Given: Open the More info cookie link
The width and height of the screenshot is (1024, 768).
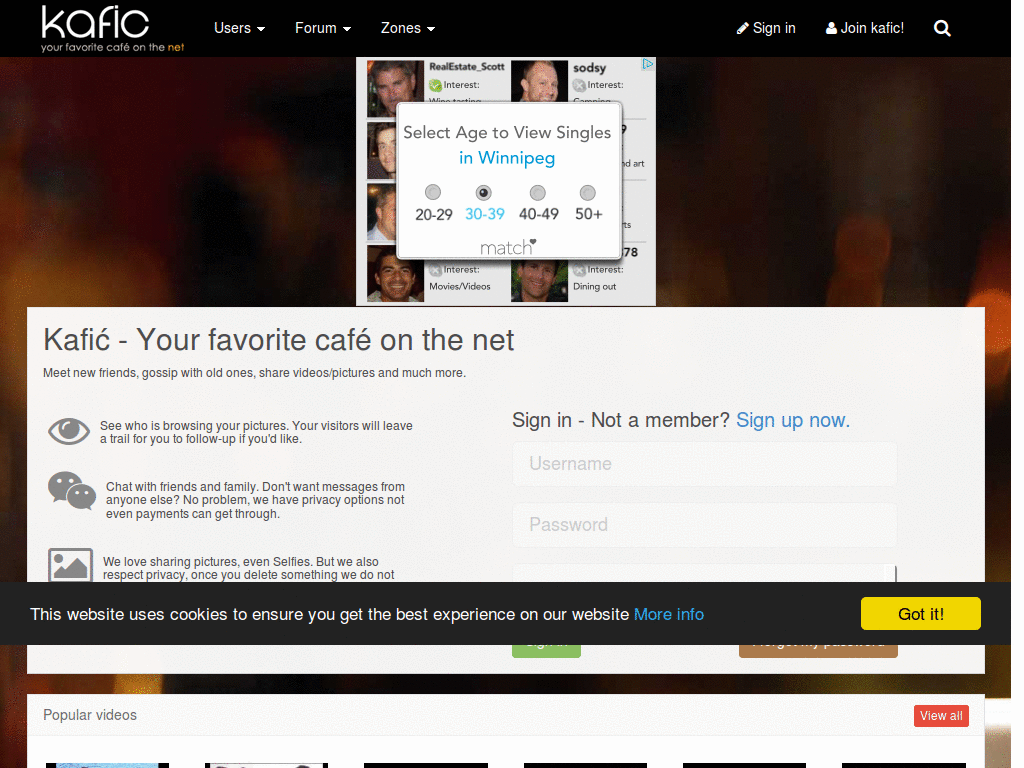Looking at the screenshot, I should (669, 615).
